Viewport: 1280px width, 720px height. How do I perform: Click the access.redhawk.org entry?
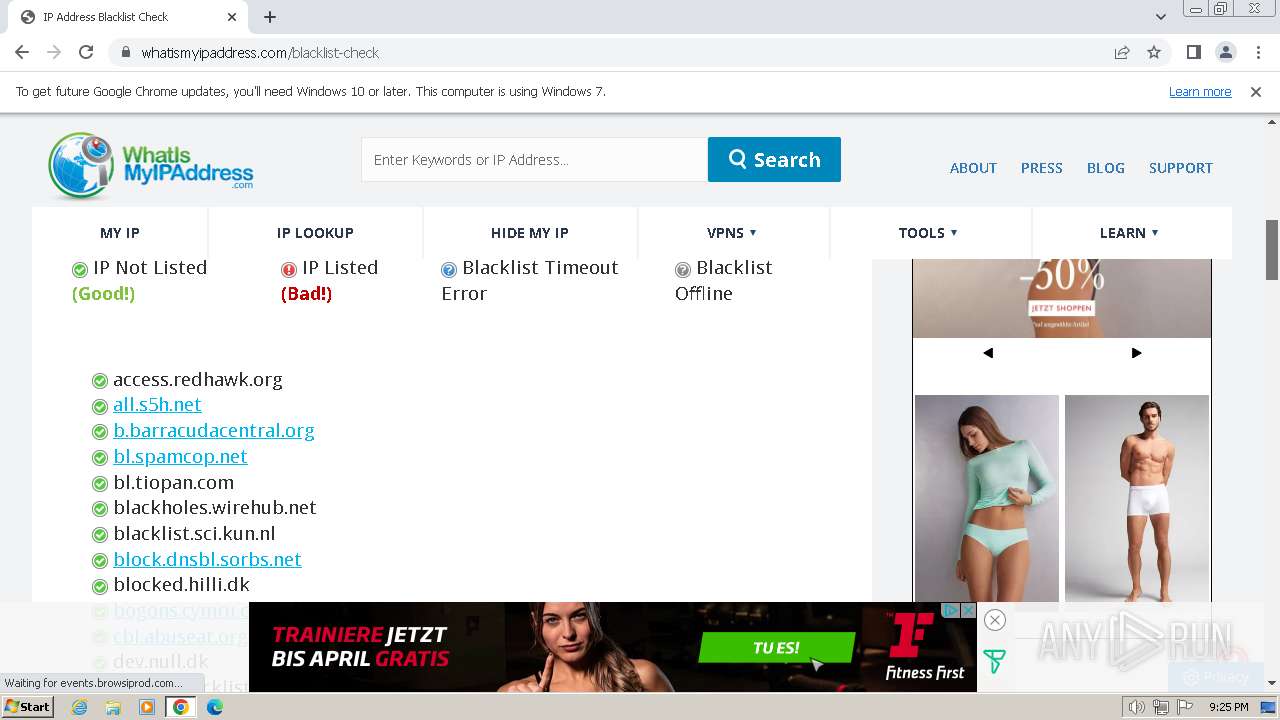tap(198, 380)
